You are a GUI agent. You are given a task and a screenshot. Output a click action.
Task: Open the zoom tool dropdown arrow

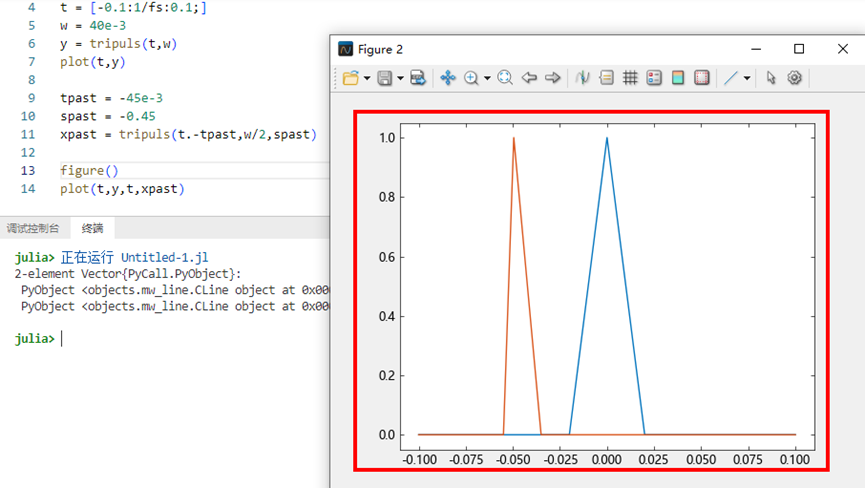coord(487,78)
